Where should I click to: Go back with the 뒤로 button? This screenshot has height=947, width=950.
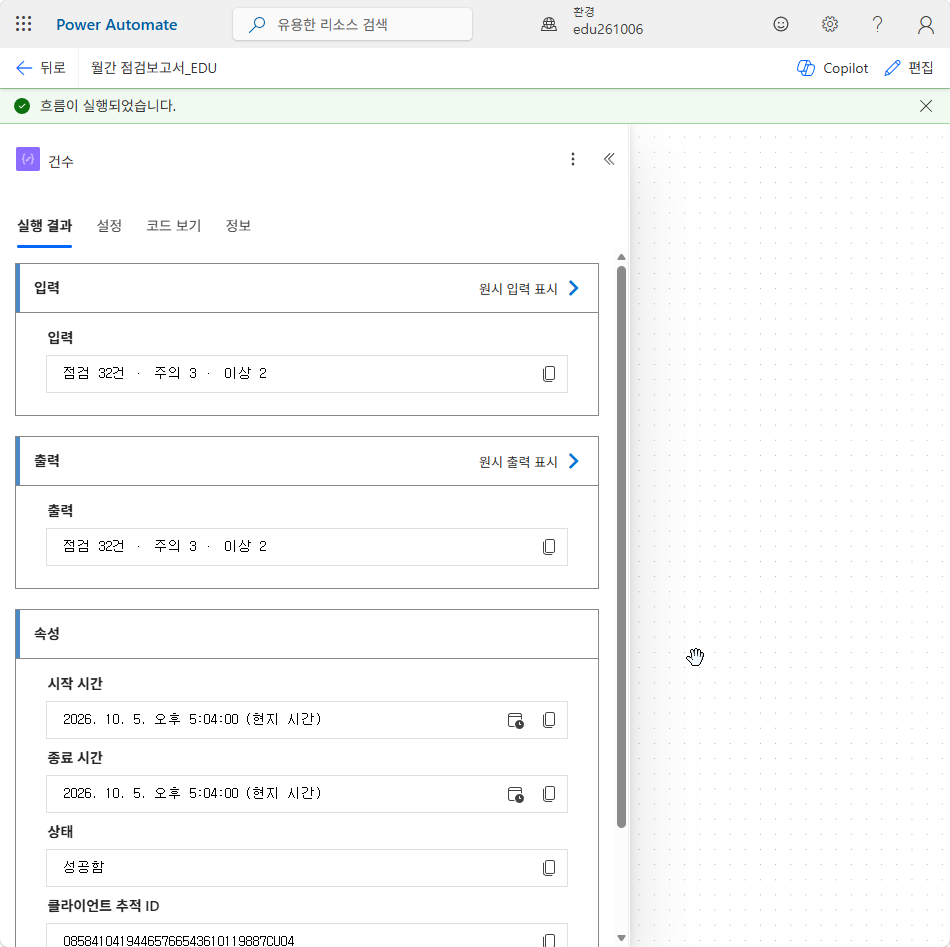coord(41,68)
